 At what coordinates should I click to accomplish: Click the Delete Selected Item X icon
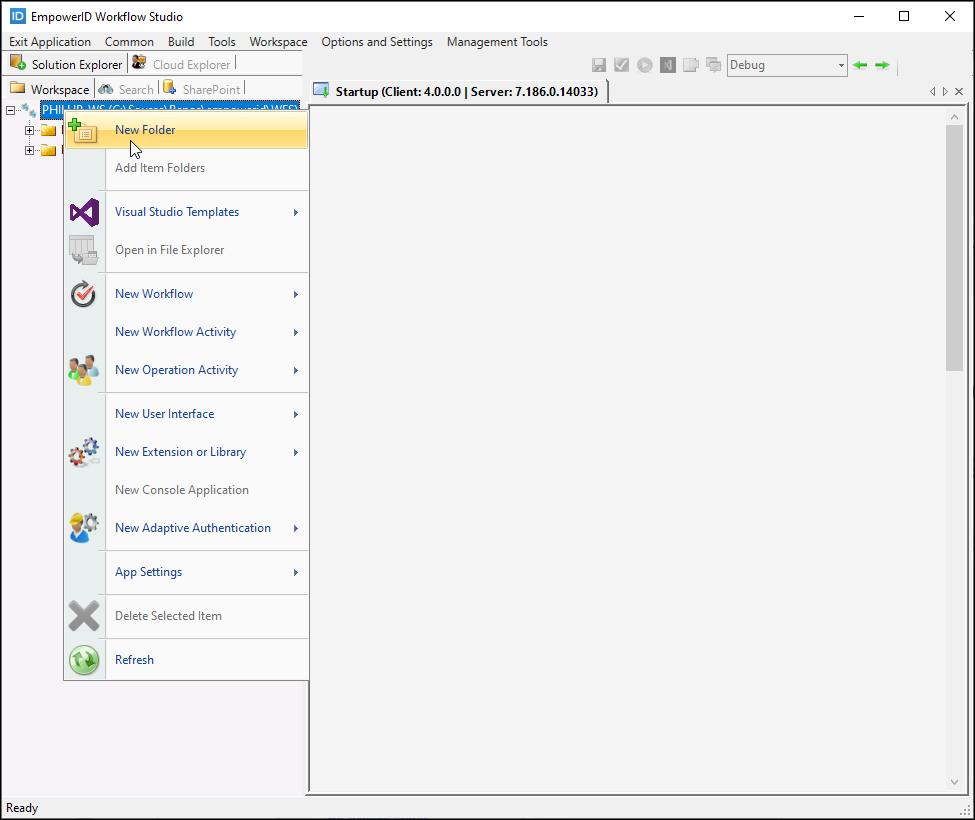coord(84,616)
